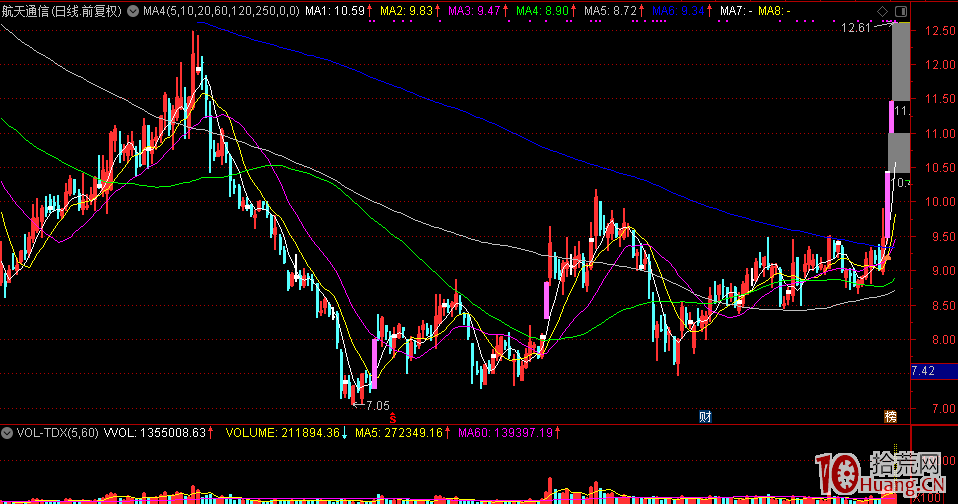Click the 12.50 price axis label
Screen dimensions: 958x504
[940, 31]
